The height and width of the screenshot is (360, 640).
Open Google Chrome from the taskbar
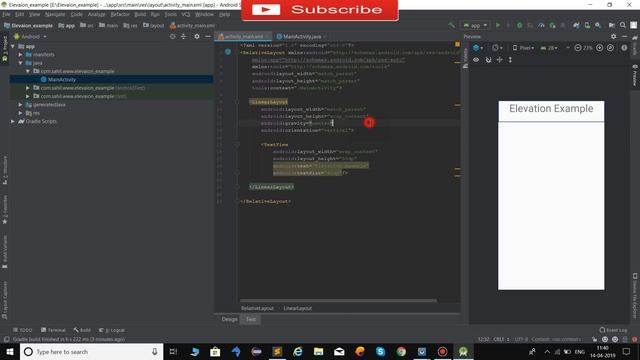[x=401, y=351]
